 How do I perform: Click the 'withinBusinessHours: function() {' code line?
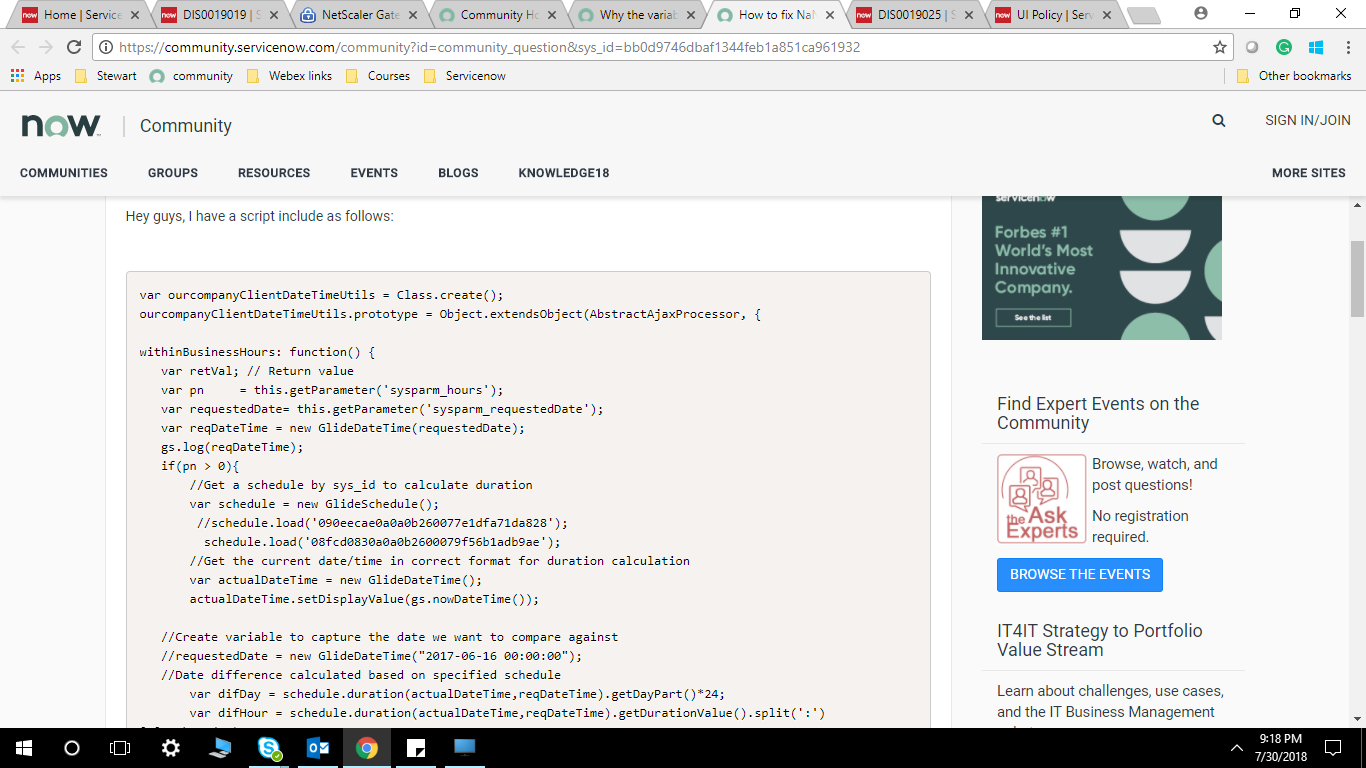click(257, 352)
